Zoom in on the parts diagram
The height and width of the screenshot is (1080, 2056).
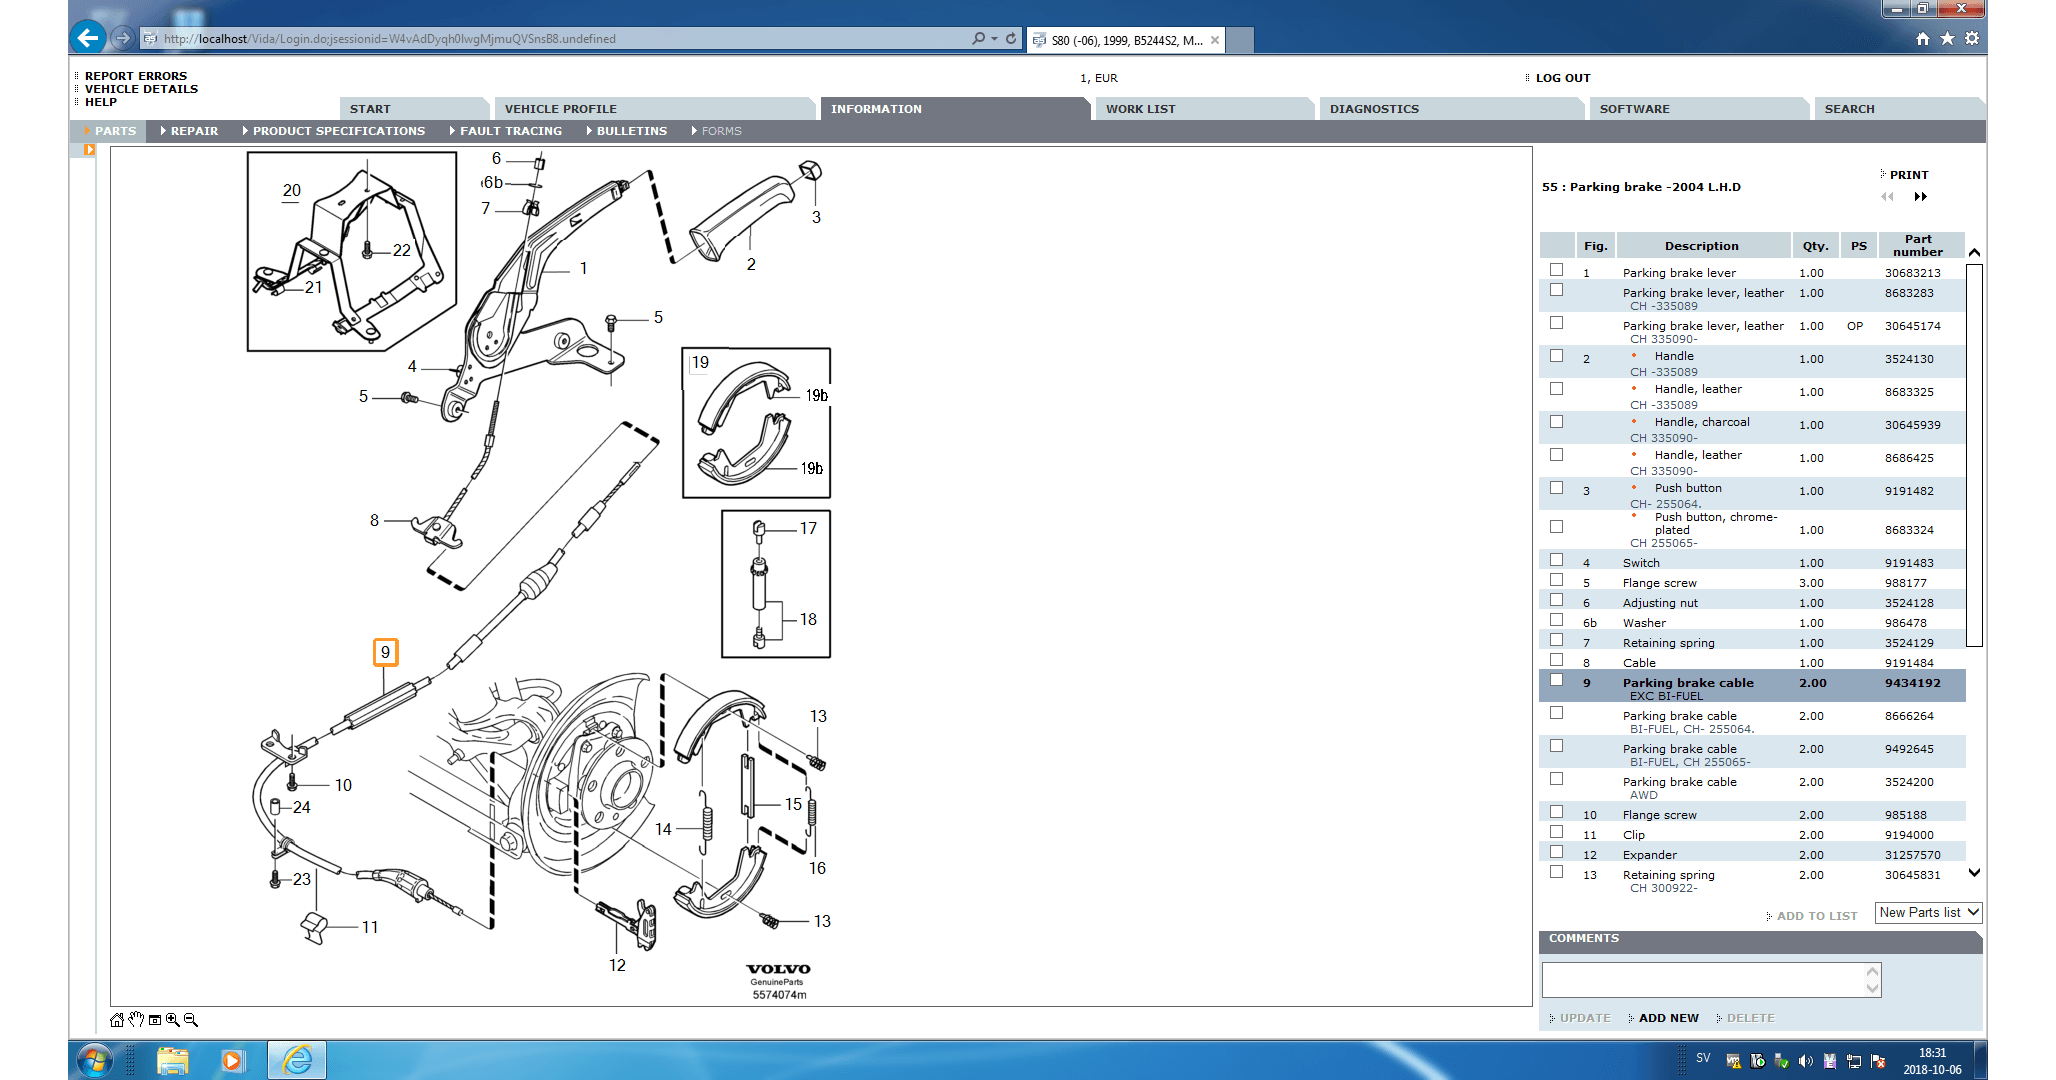point(173,1020)
